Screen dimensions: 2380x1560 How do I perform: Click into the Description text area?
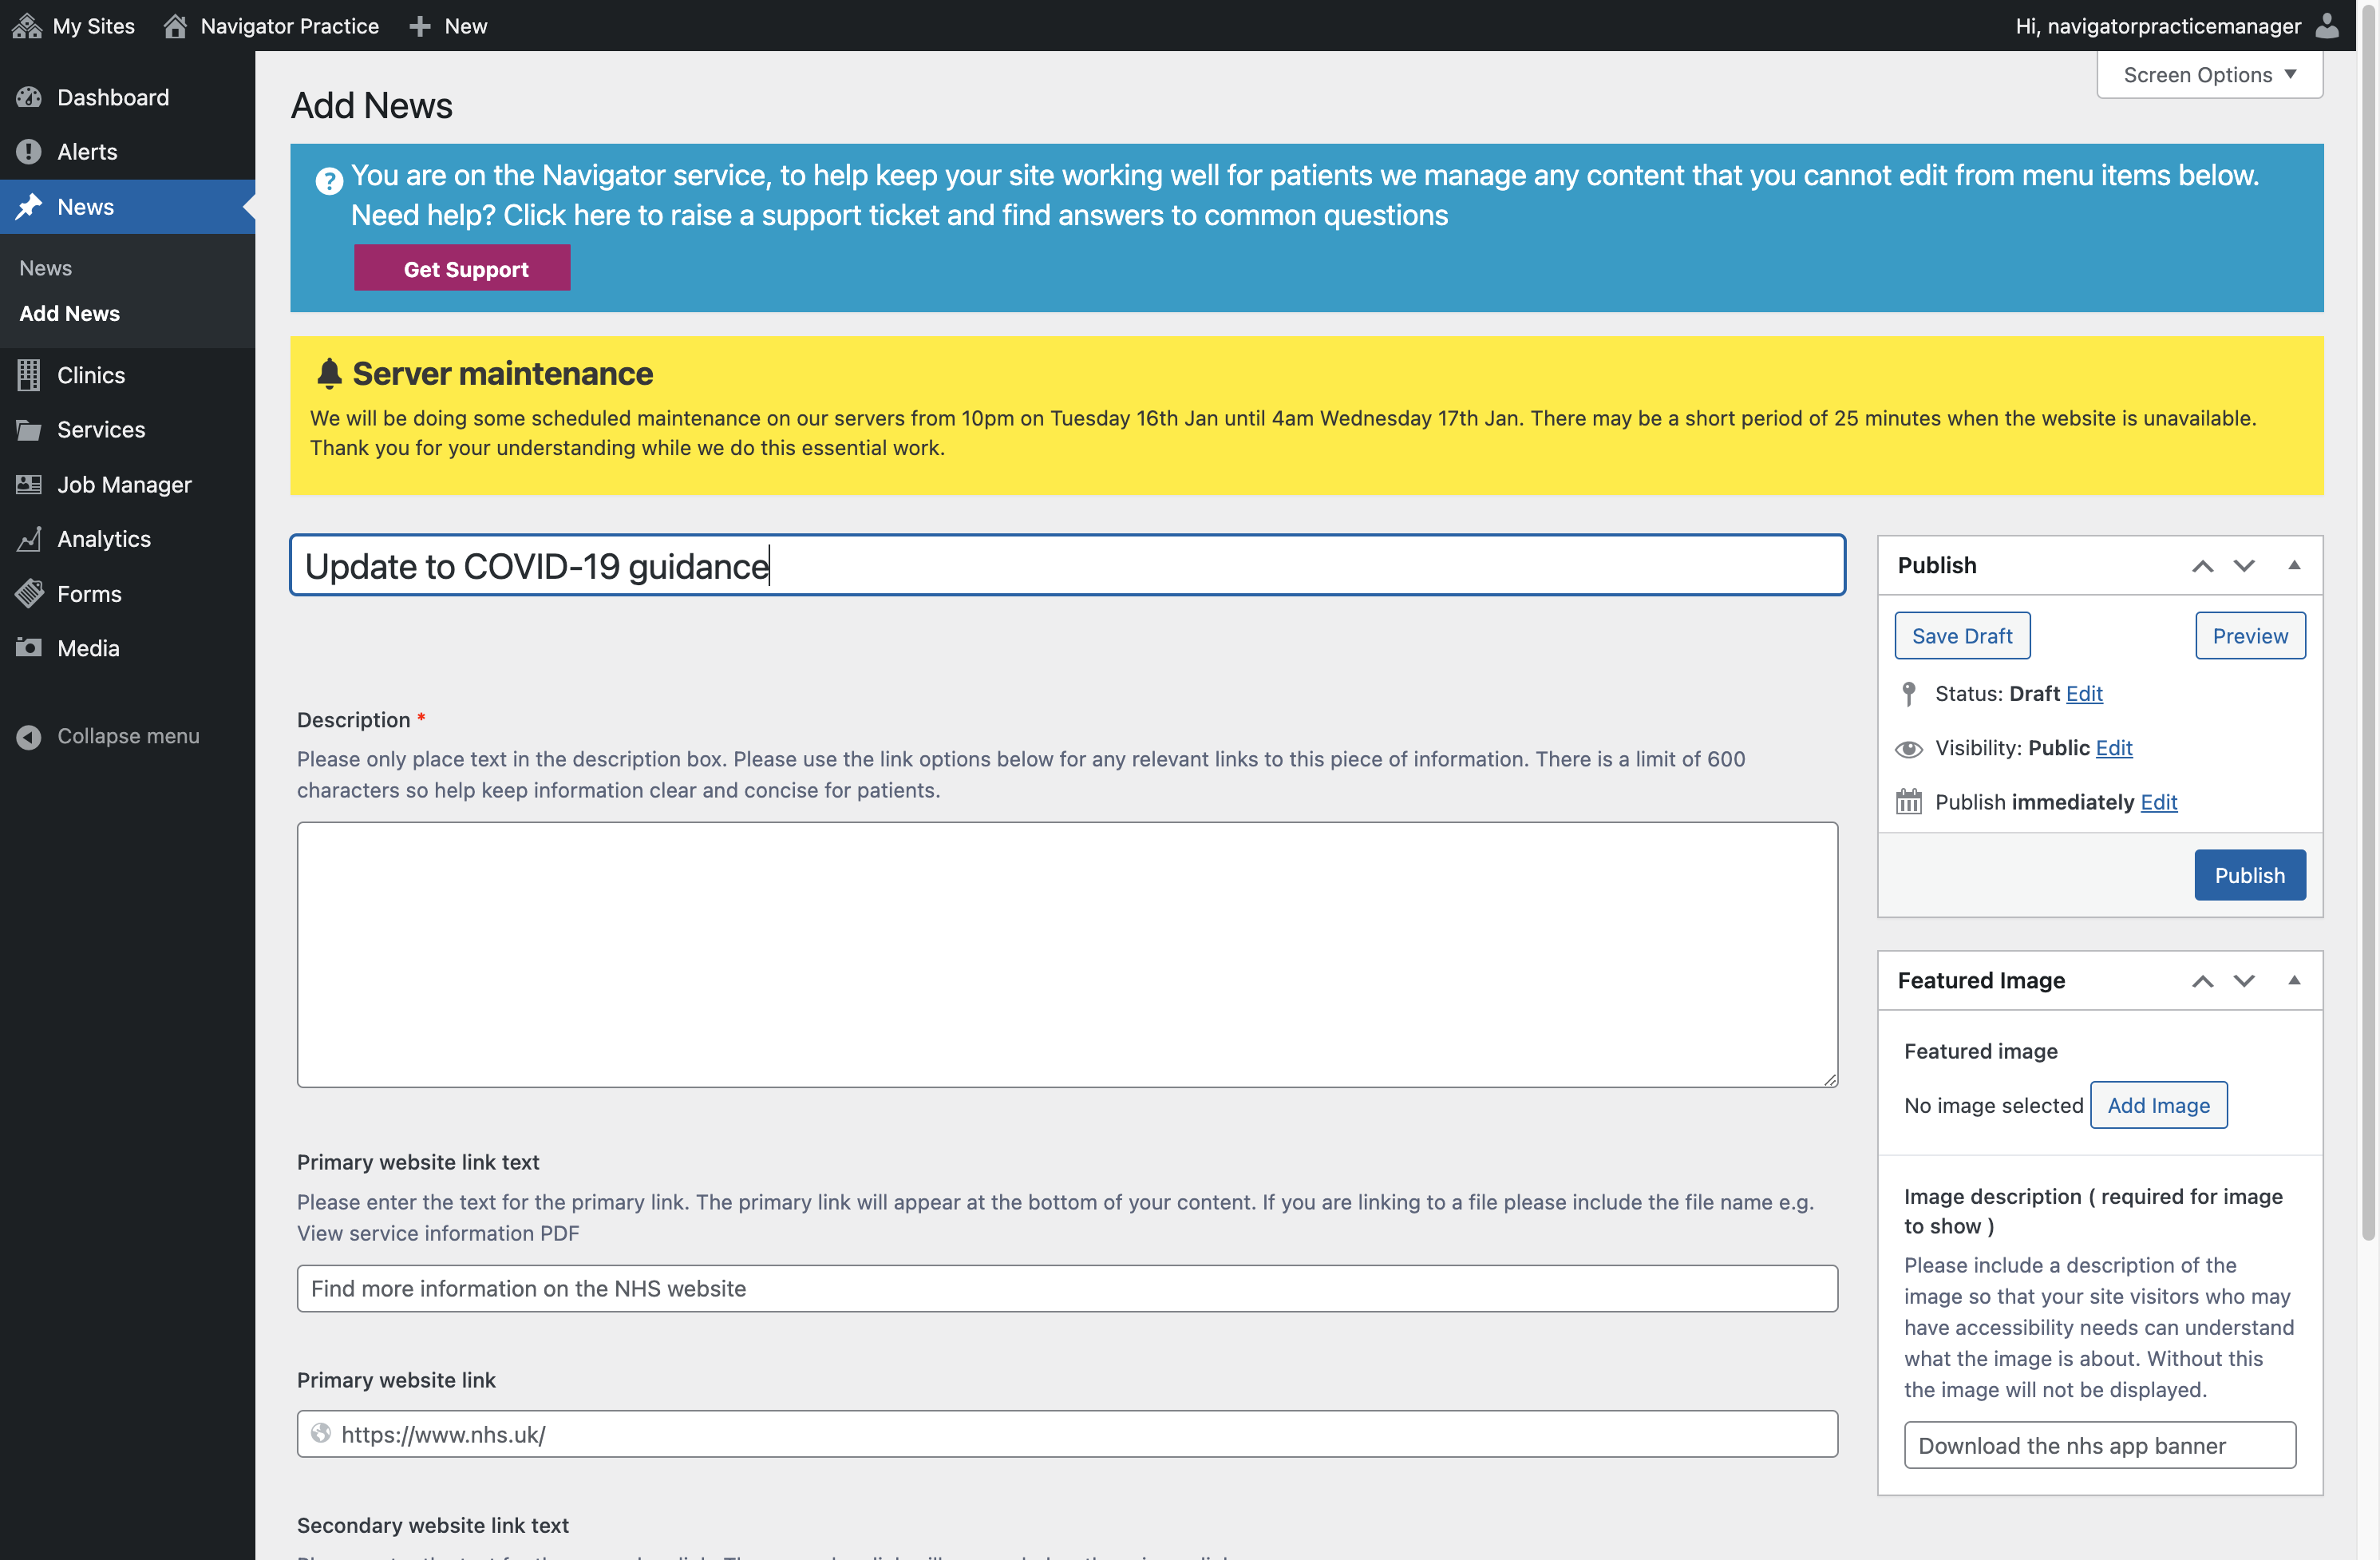[1067, 955]
